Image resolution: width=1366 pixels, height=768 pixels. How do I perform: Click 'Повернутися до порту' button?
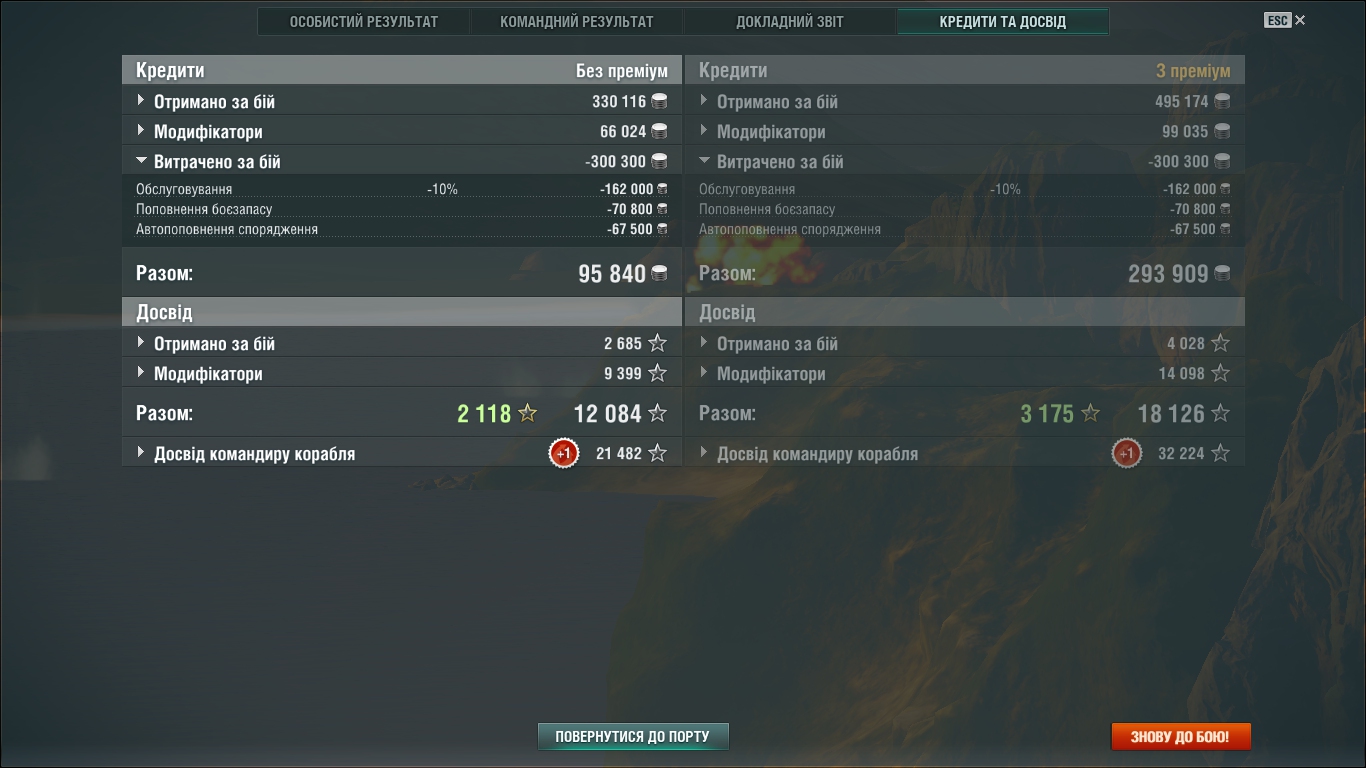633,737
